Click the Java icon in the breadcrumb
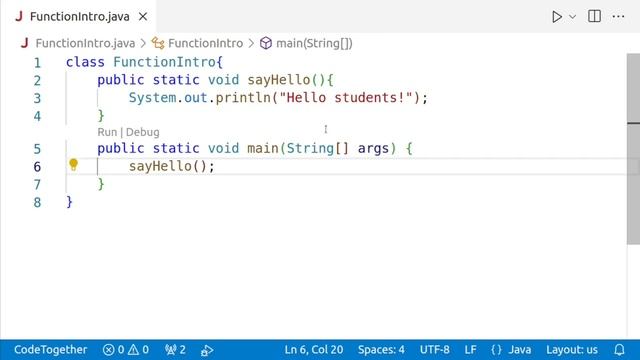This screenshot has height=360, width=640. pyautogui.click(x=24, y=43)
